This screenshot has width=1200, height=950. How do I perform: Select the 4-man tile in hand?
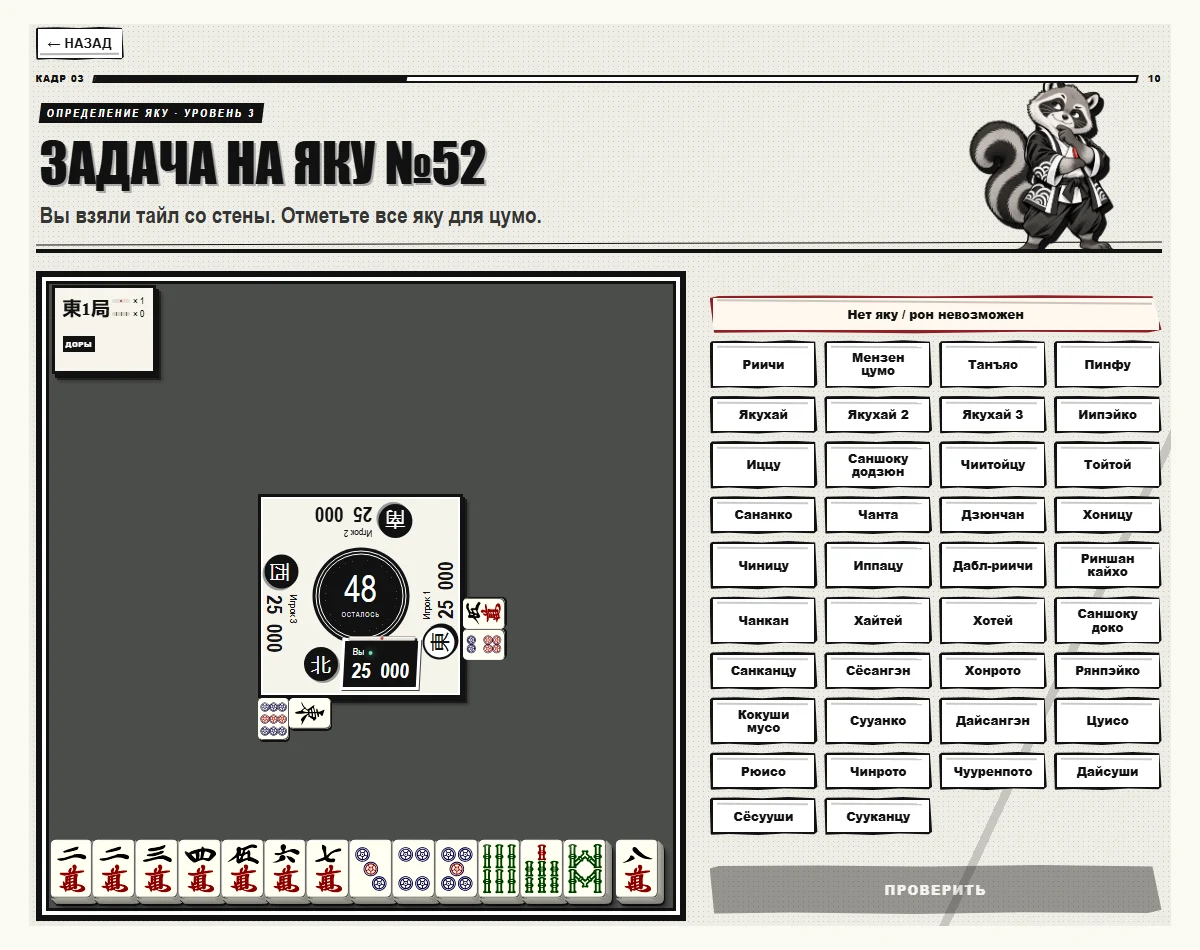[200, 869]
